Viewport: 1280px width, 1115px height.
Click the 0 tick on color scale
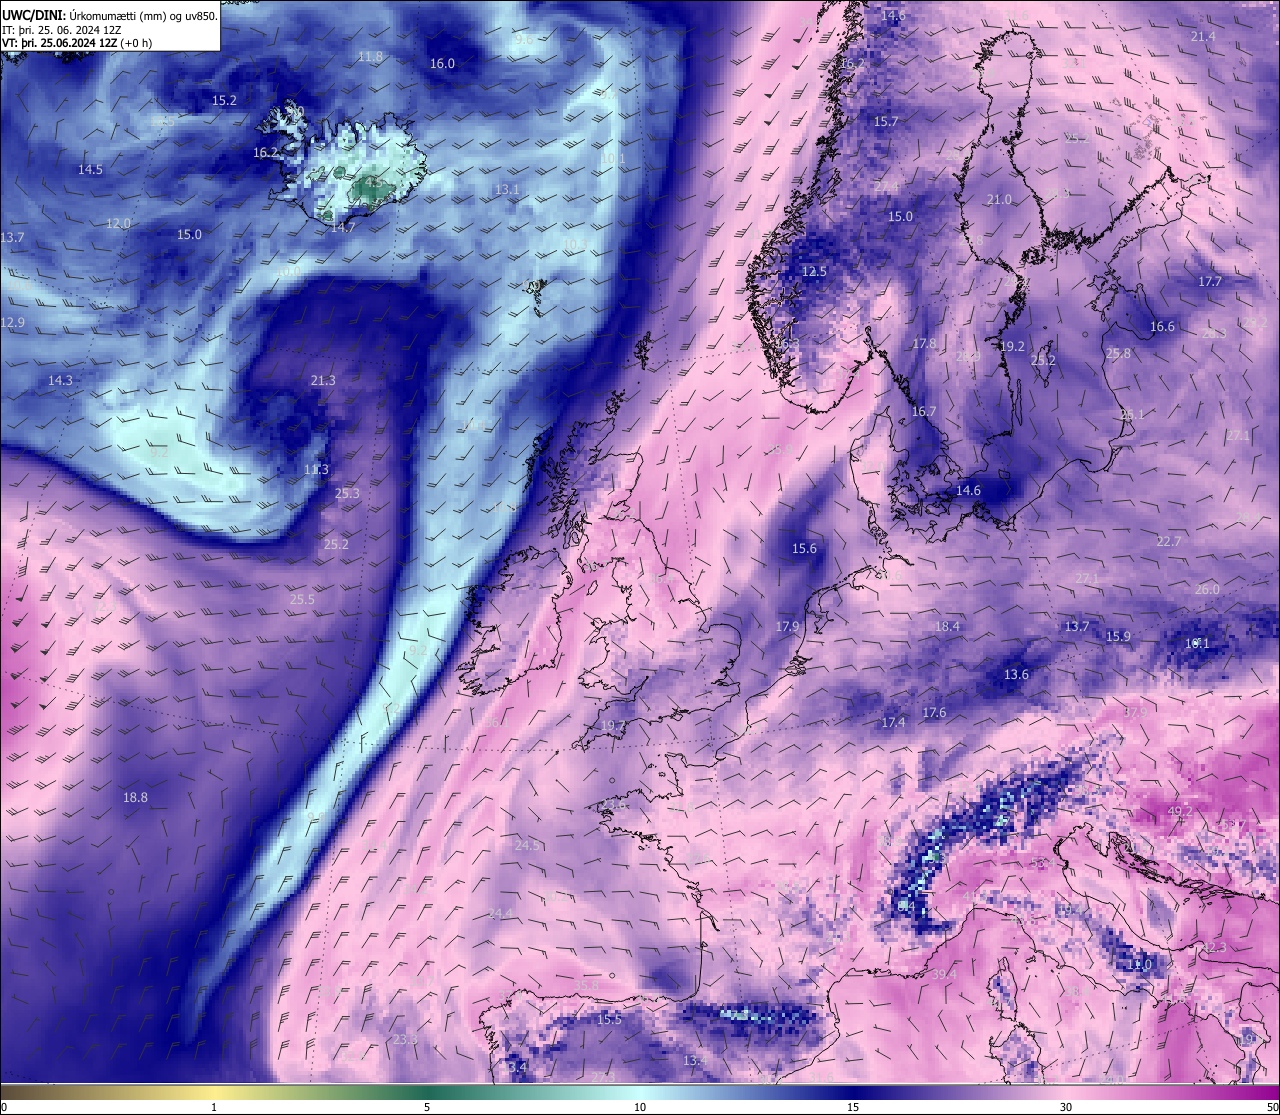click(x=4, y=1106)
